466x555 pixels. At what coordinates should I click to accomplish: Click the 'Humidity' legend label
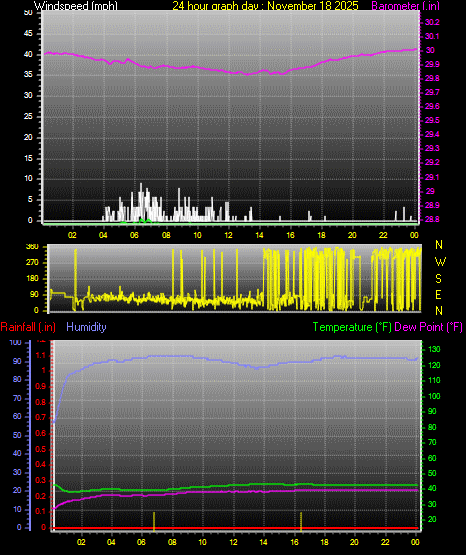pyautogui.click(x=86, y=327)
